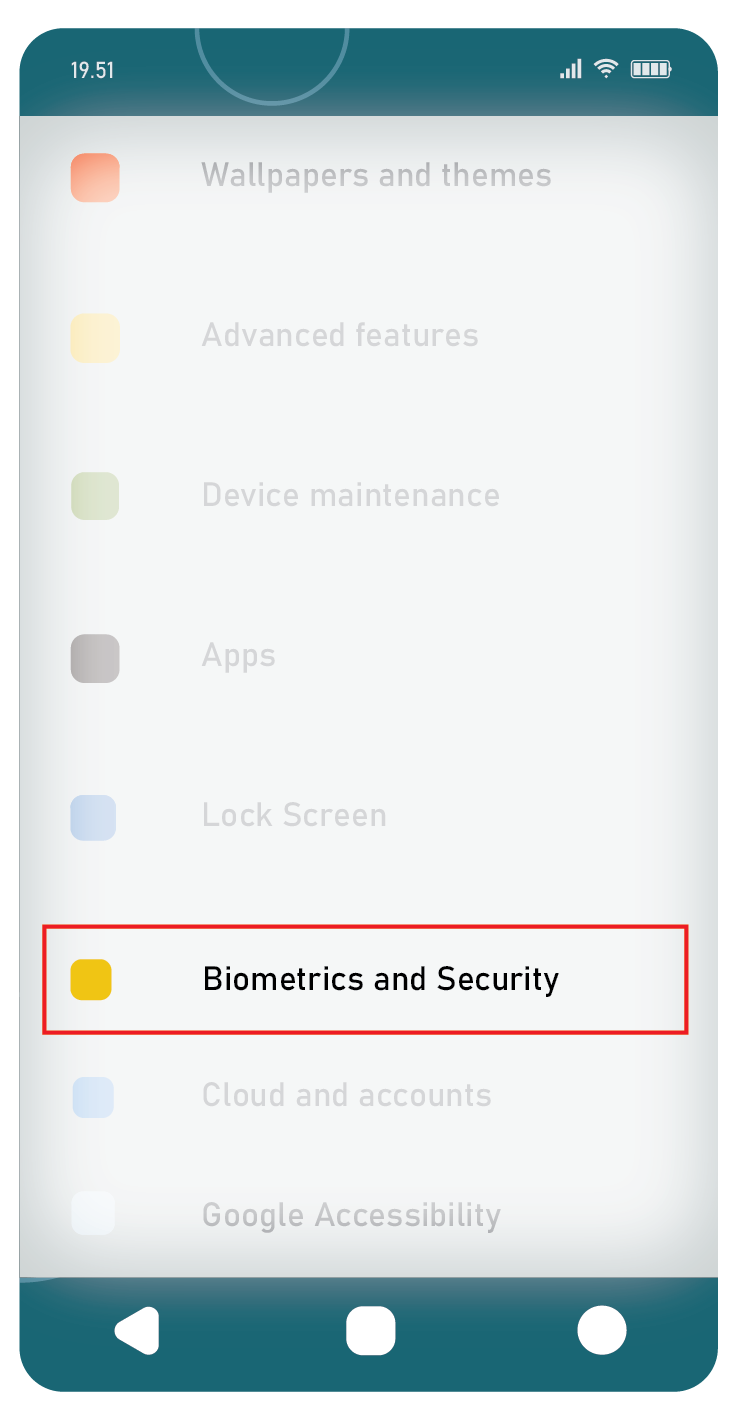Viewport: 736px width, 1413px height.
Task: Open Device maintenance settings
Action: 351,495
